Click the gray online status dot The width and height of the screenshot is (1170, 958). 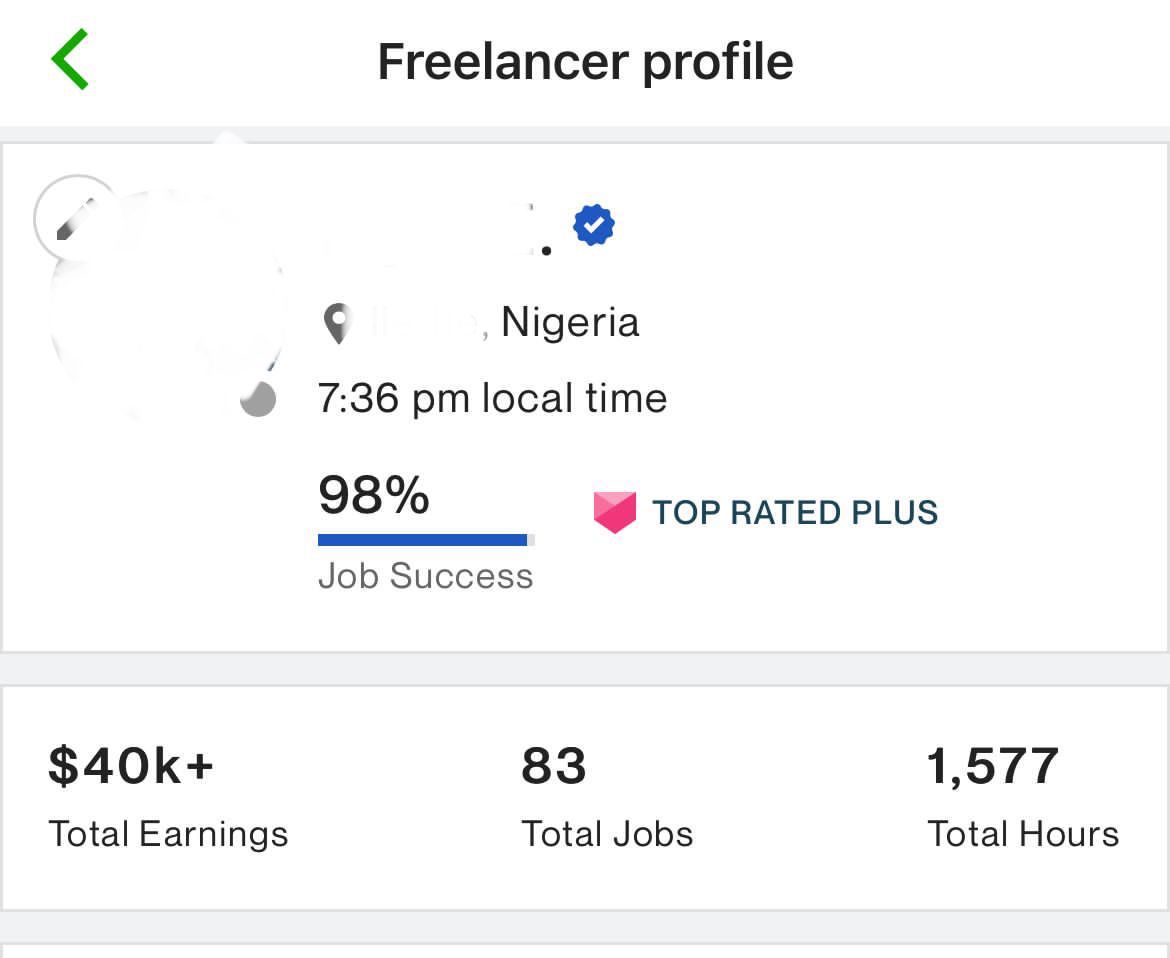coord(258,398)
